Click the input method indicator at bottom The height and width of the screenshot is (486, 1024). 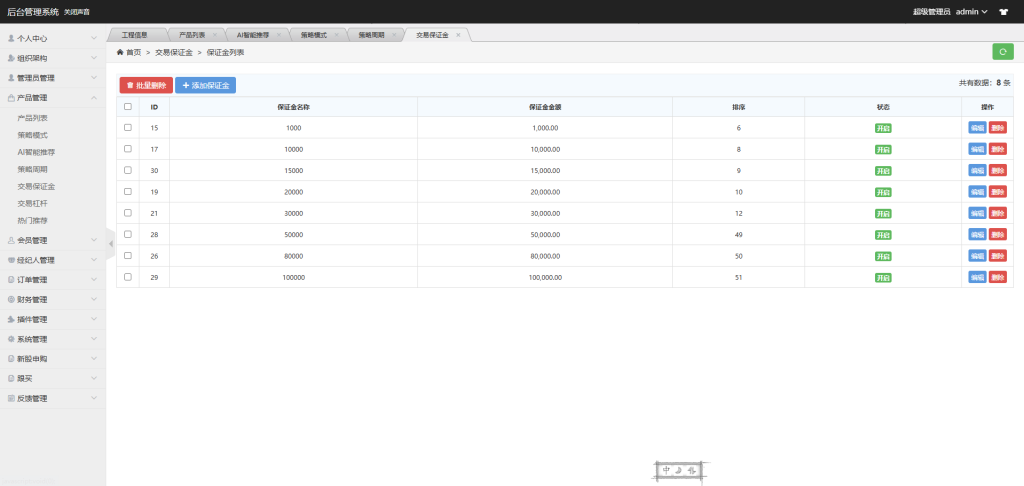(x=678, y=470)
